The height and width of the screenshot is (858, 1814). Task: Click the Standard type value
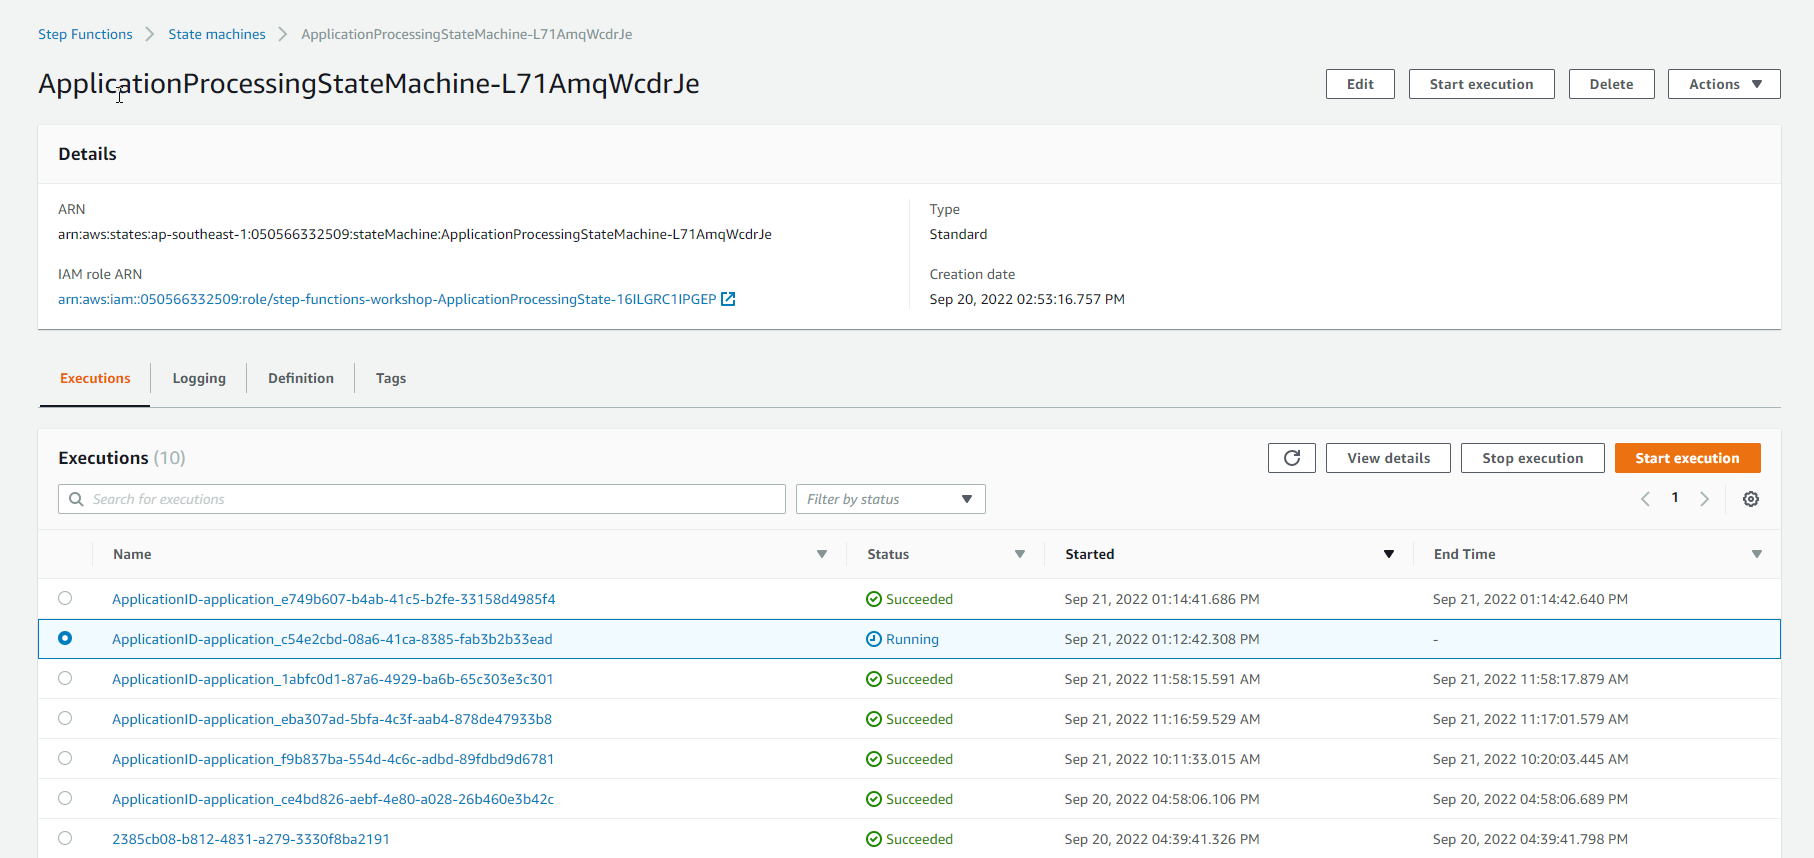coord(958,234)
